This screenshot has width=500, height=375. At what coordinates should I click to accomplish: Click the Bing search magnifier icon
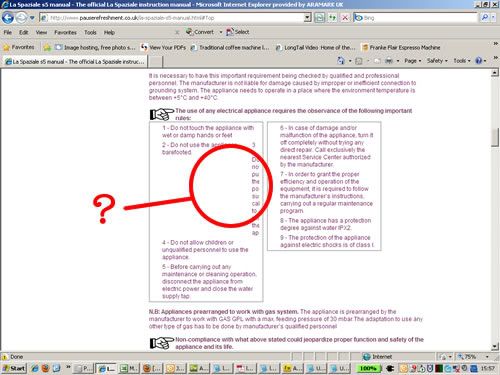click(485, 17)
